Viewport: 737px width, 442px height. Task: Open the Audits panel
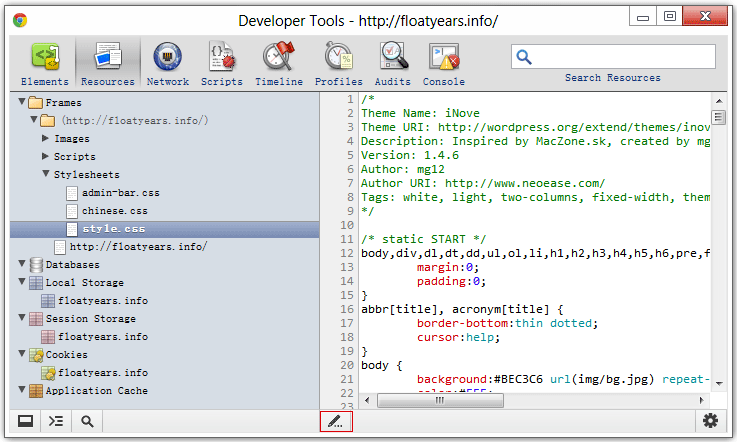coord(393,64)
